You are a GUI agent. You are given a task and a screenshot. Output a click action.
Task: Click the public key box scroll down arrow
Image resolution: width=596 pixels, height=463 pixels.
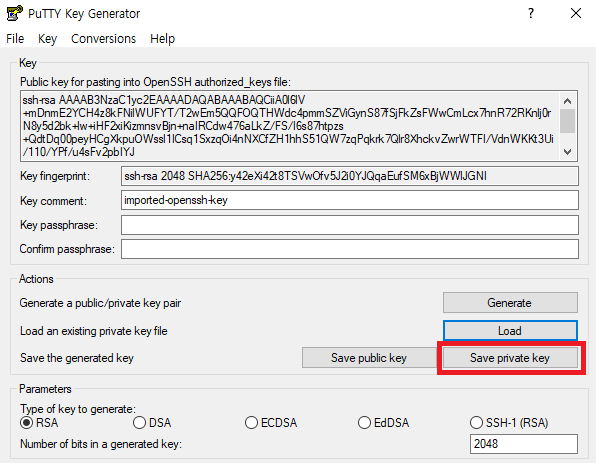567,152
